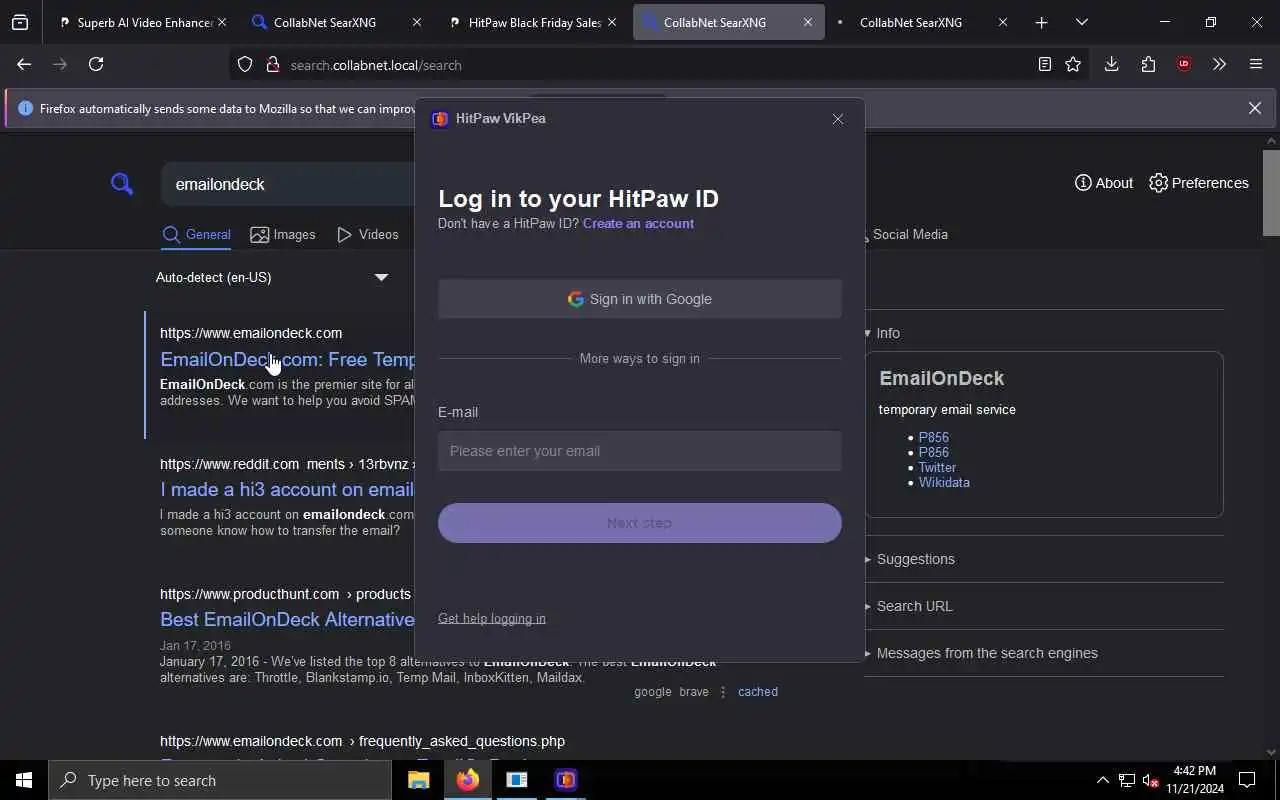
Task: Open a new browser tab
Action: pyautogui.click(x=1041, y=22)
